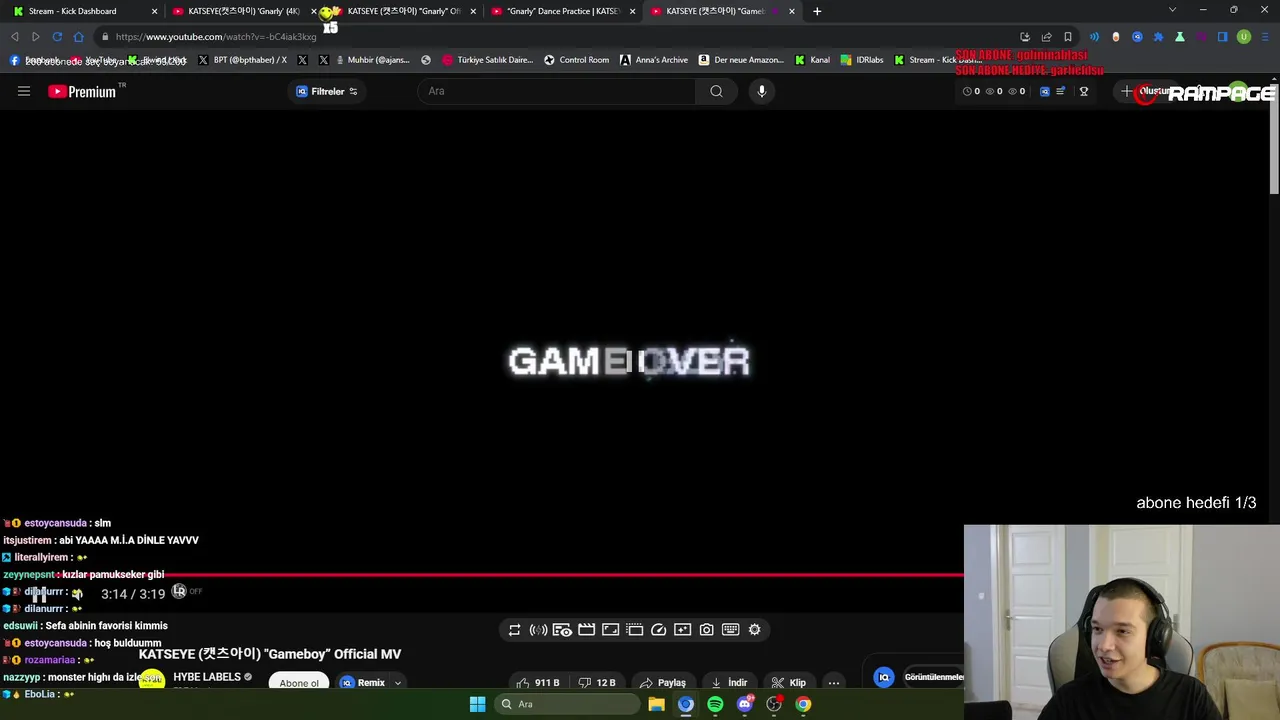
Task: Click the clapperboard icon in player toolbar
Action: pyautogui.click(x=586, y=630)
